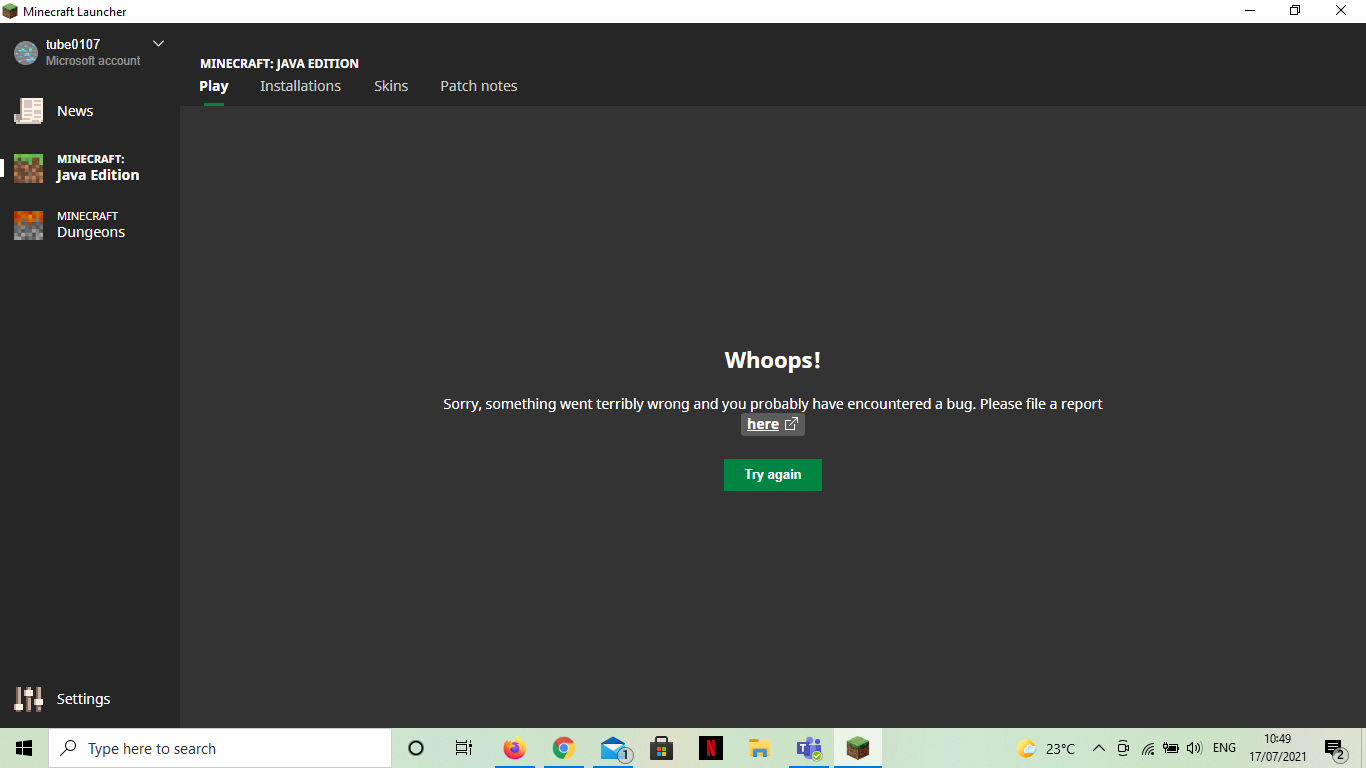Open the Action Center notifications icon
This screenshot has height=768, width=1366.
(1334, 748)
